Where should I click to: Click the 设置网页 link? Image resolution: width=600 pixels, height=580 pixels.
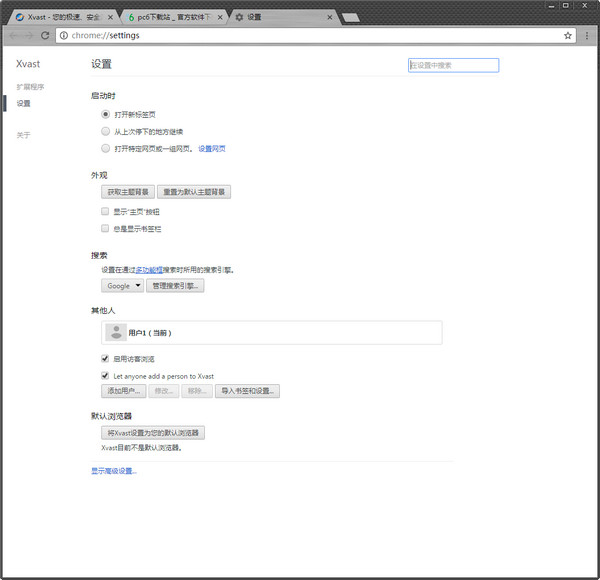(x=211, y=148)
